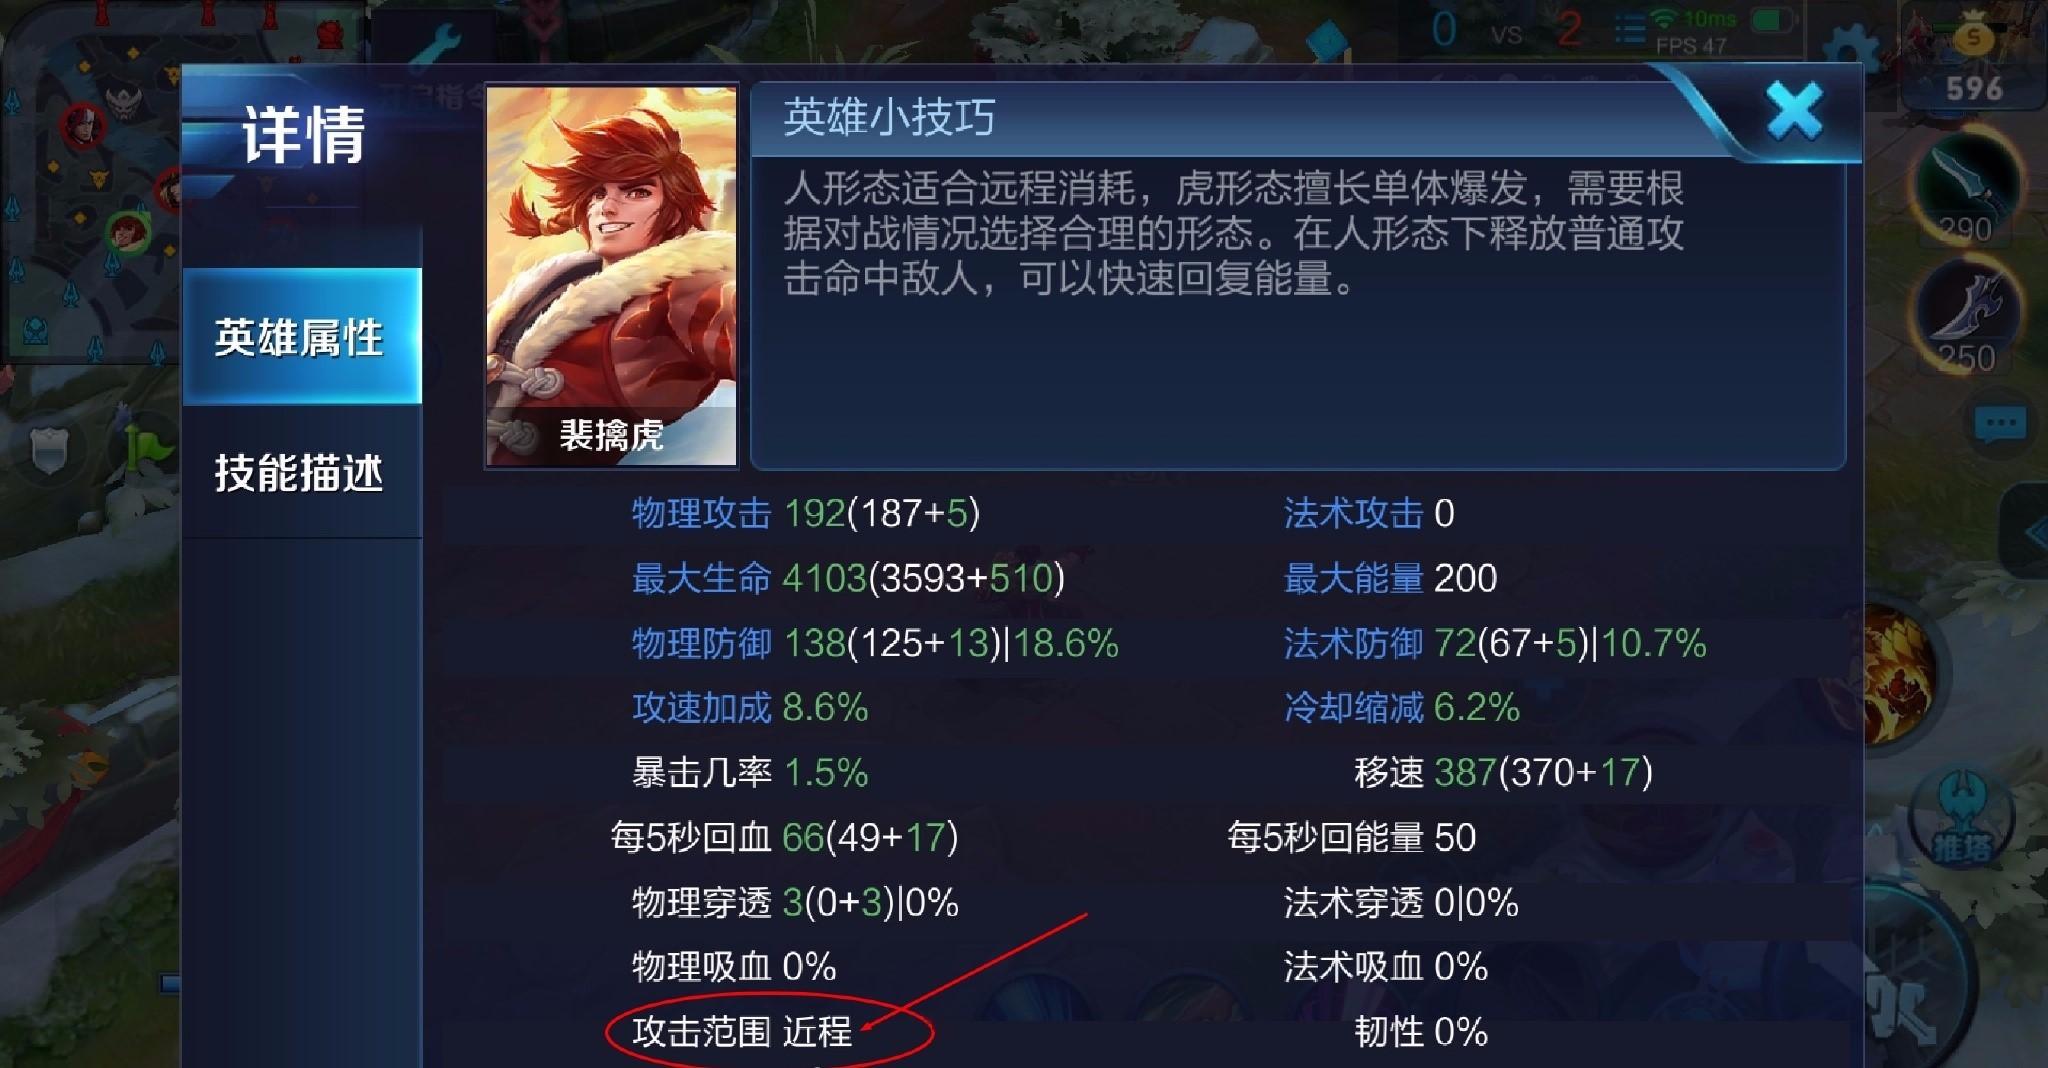Tap the shield icon on the left
The width and height of the screenshot is (2048, 1068).
[x=50, y=452]
